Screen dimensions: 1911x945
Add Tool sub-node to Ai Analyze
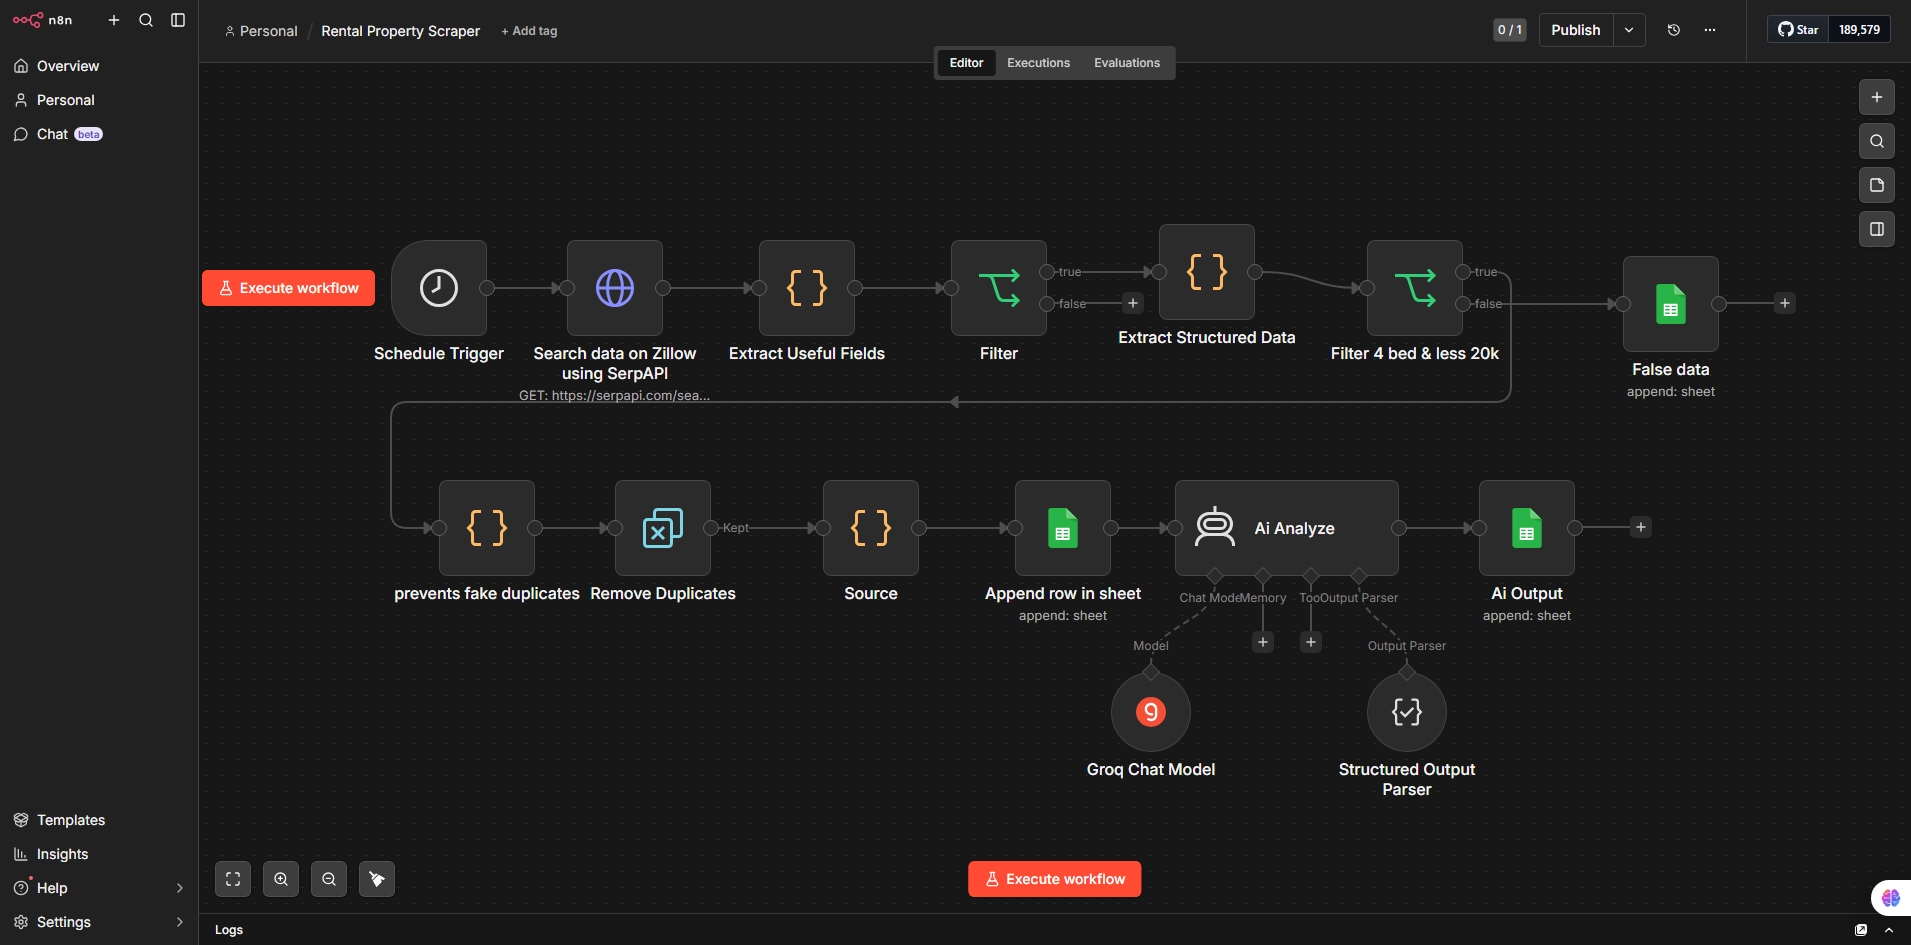tap(1311, 642)
